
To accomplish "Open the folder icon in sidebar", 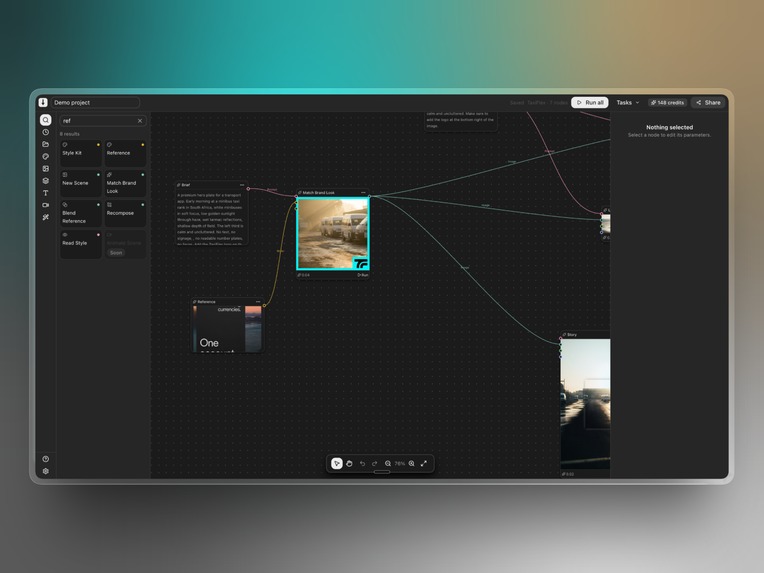I will click(45, 144).
